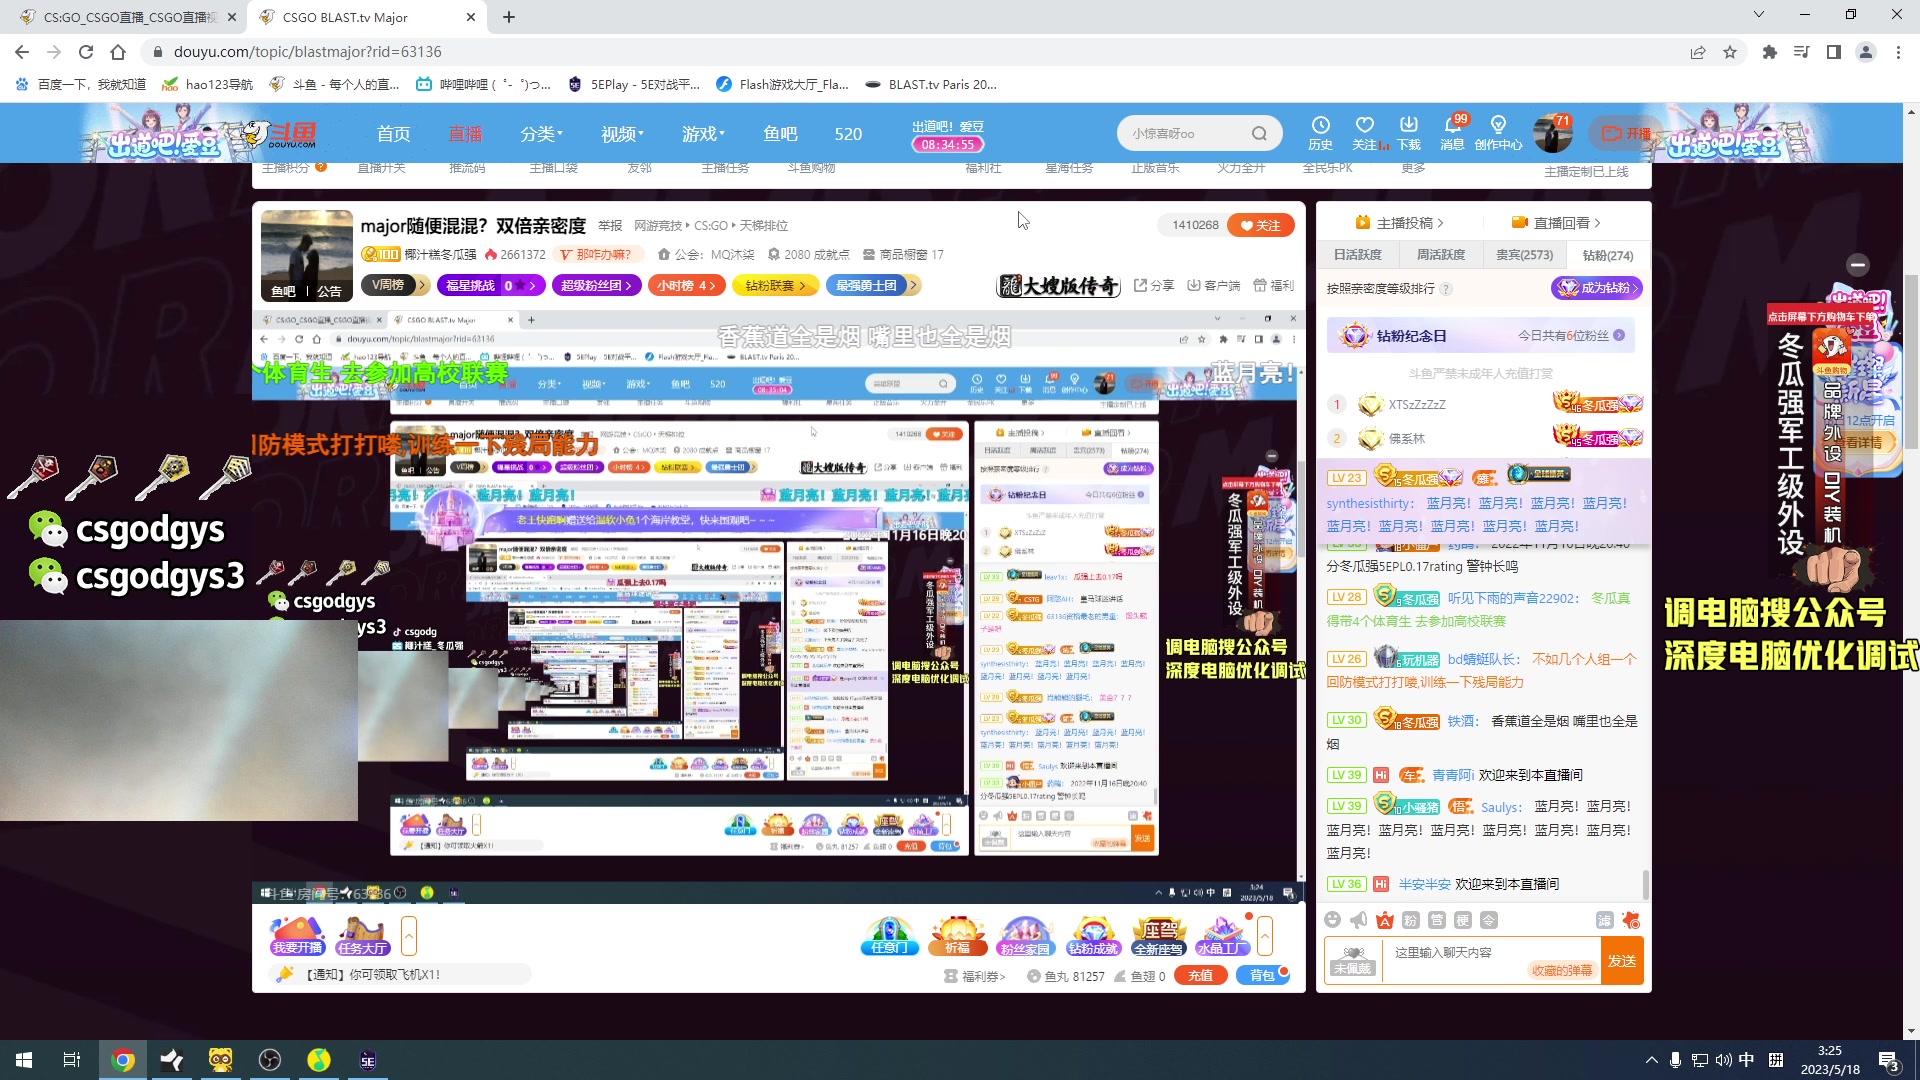The image size is (1920, 1080).
Task: Click the 祈福 blessing icon
Action: point(957,936)
